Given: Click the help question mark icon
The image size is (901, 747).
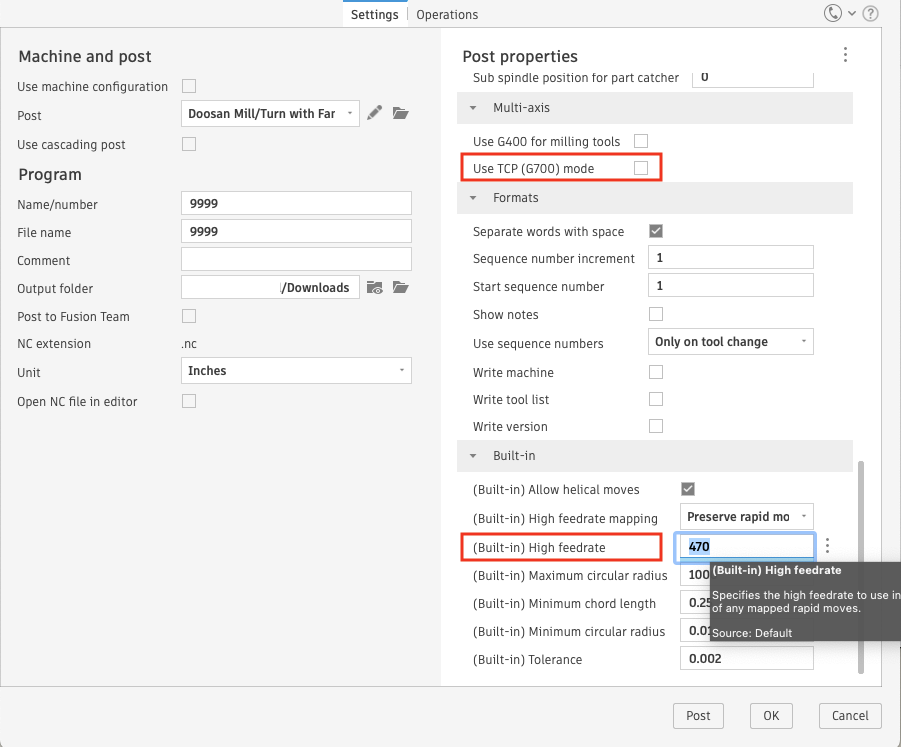Looking at the screenshot, I should [871, 14].
